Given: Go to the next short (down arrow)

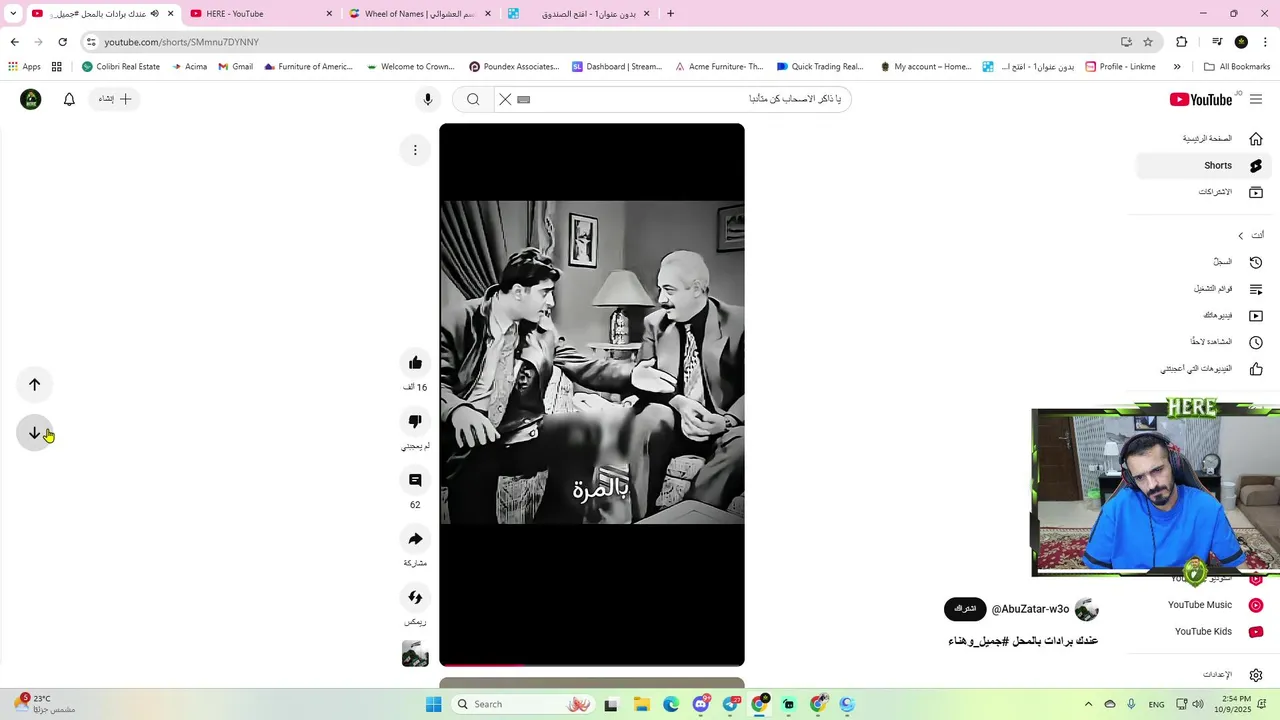Looking at the screenshot, I should (35, 433).
